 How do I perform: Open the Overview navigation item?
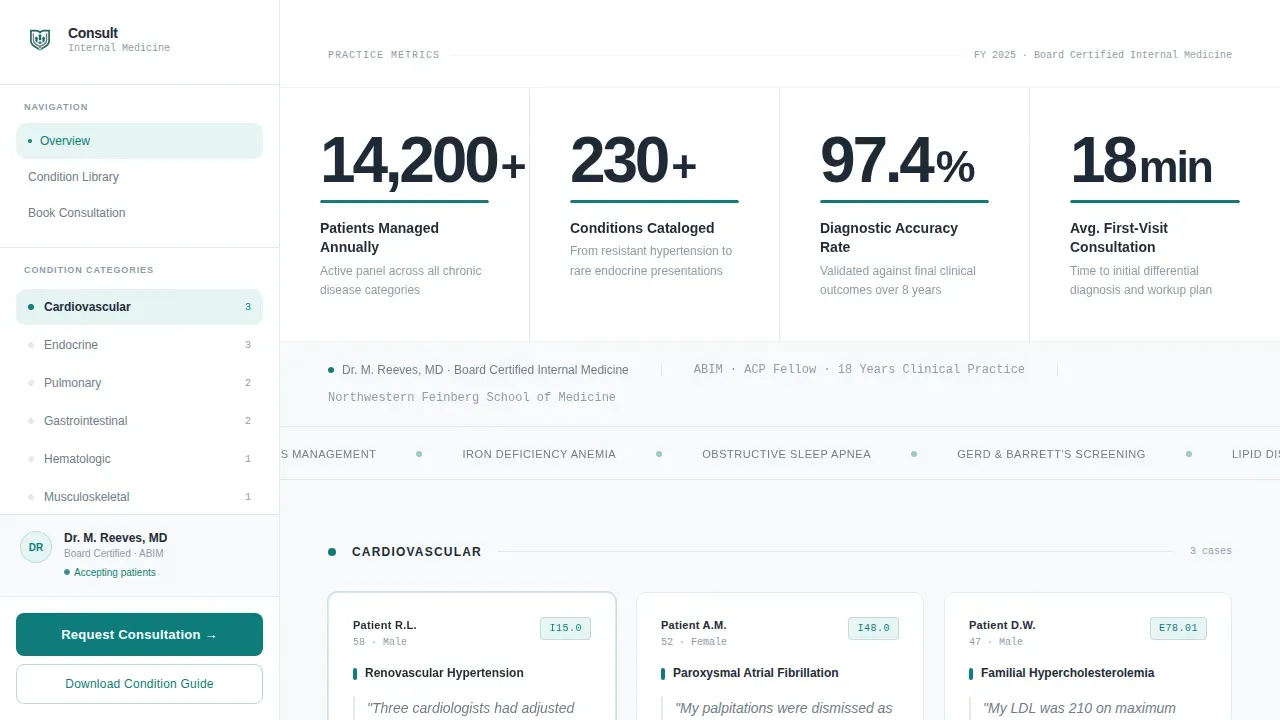[139, 141]
